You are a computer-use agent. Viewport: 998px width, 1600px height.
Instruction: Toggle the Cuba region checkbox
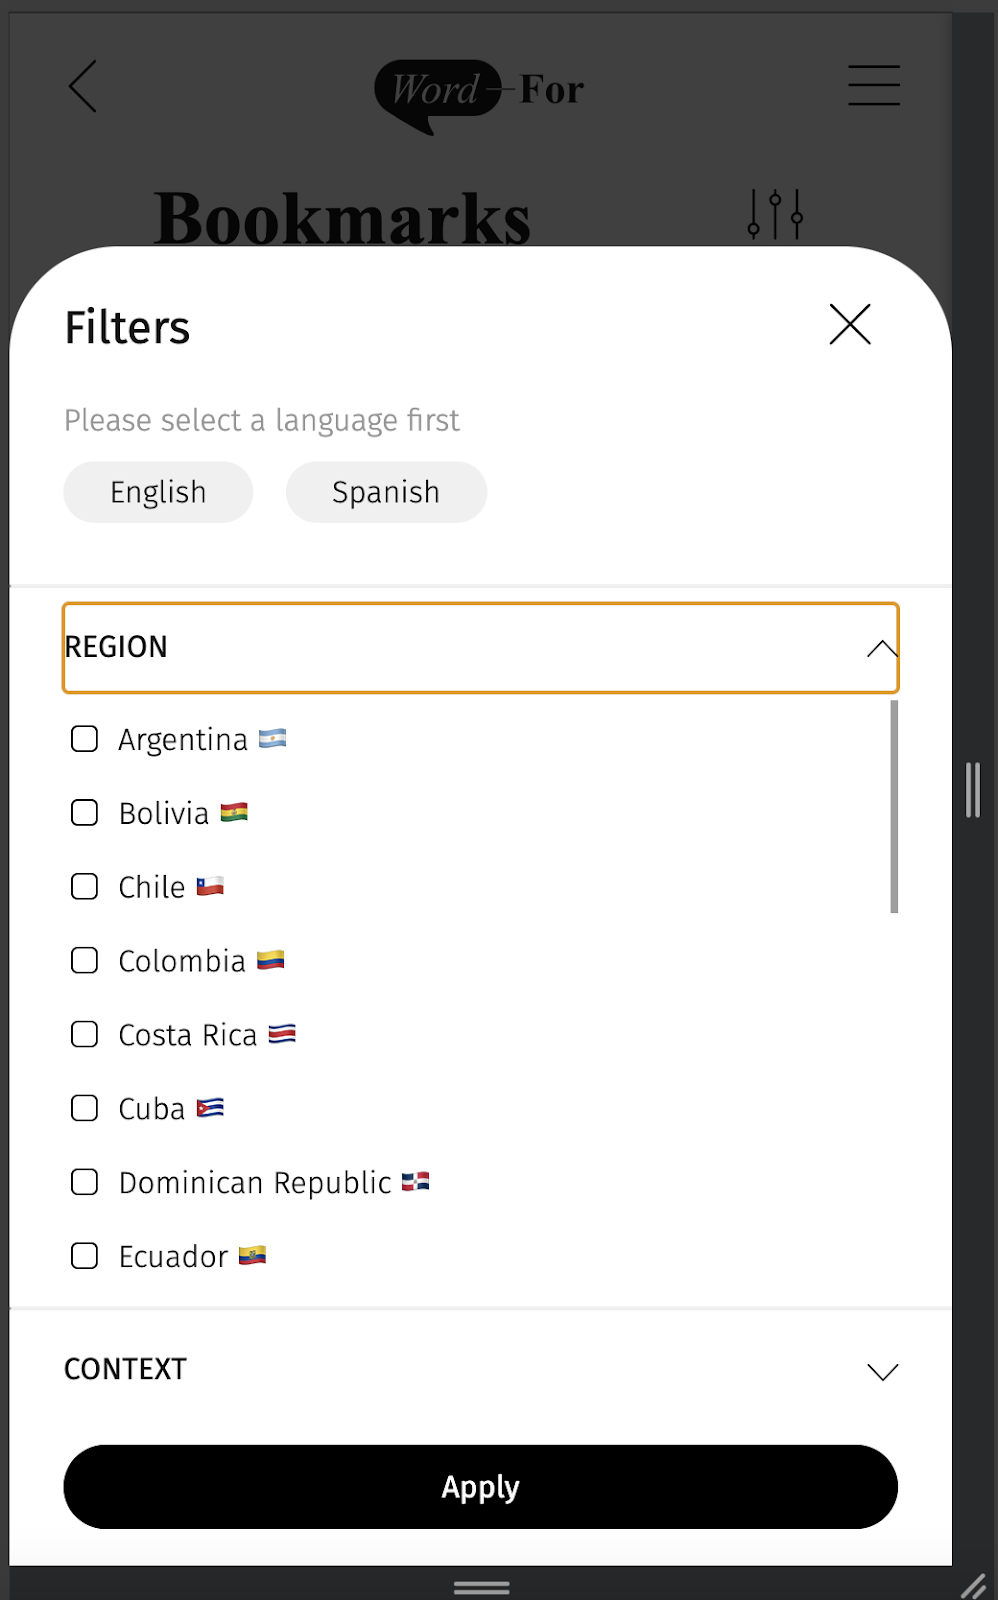pyautogui.click(x=85, y=1108)
